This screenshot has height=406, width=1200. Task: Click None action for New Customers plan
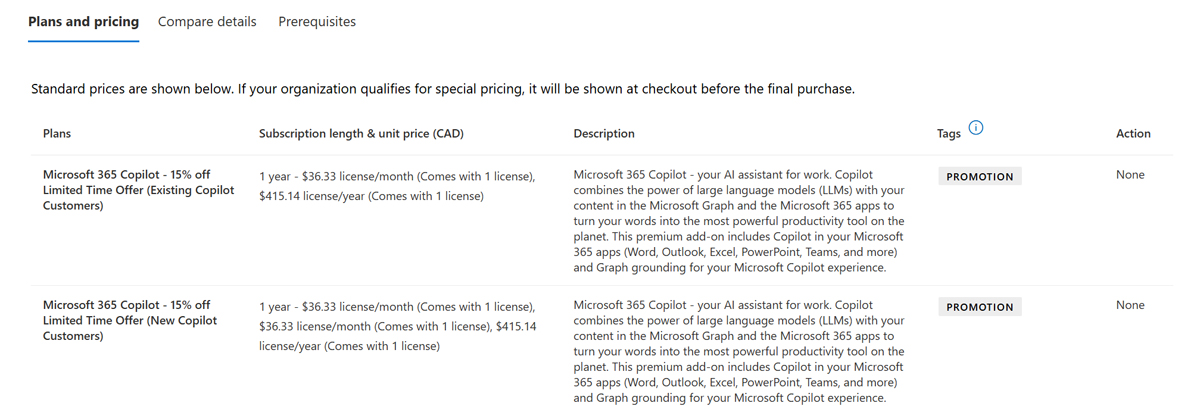(1130, 306)
